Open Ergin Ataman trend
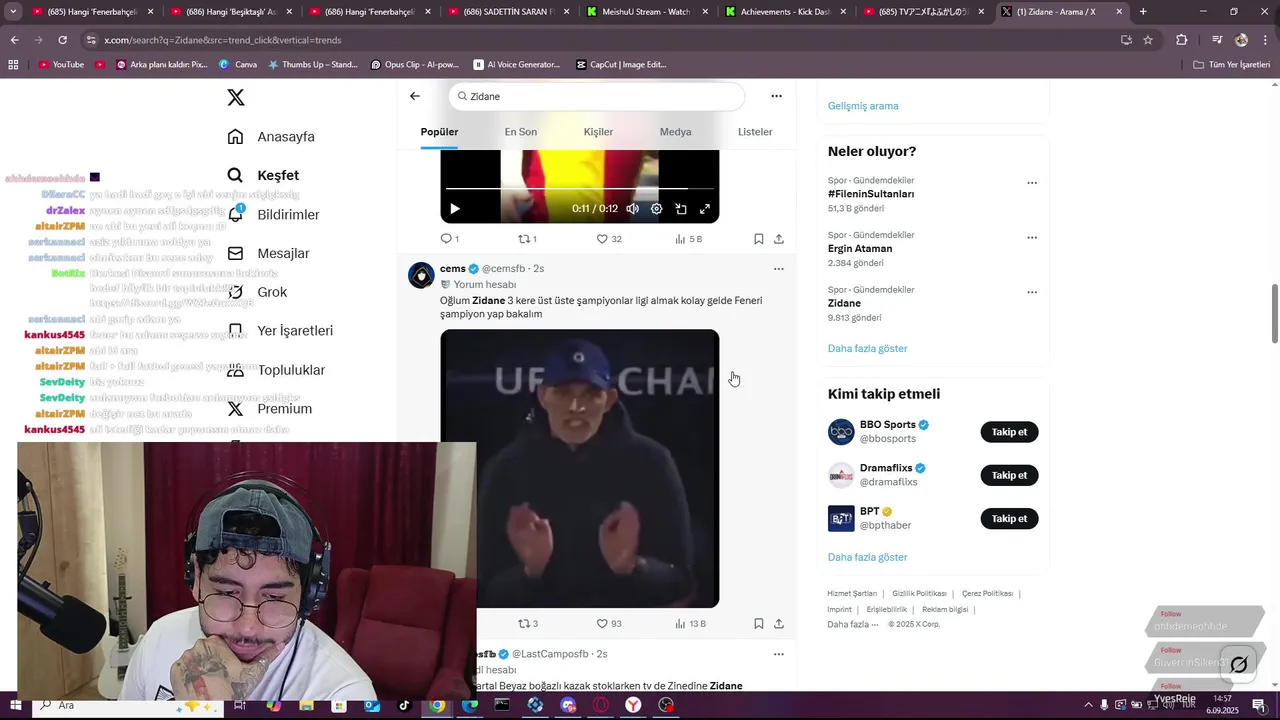Viewport: 1280px width, 720px height. 860,249
